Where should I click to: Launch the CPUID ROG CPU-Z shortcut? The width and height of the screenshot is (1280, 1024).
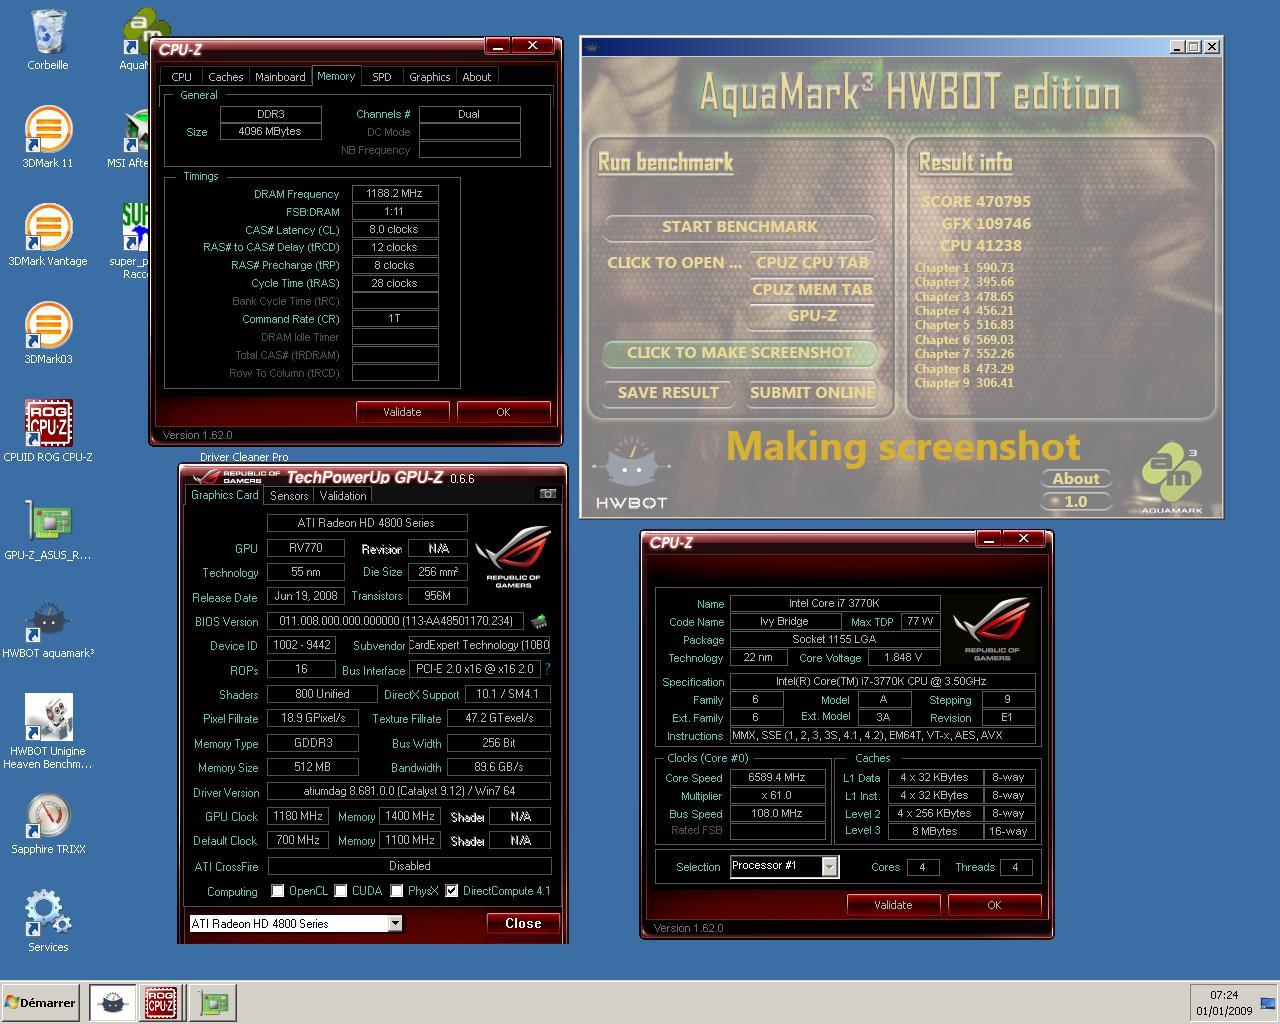click(x=48, y=431)
